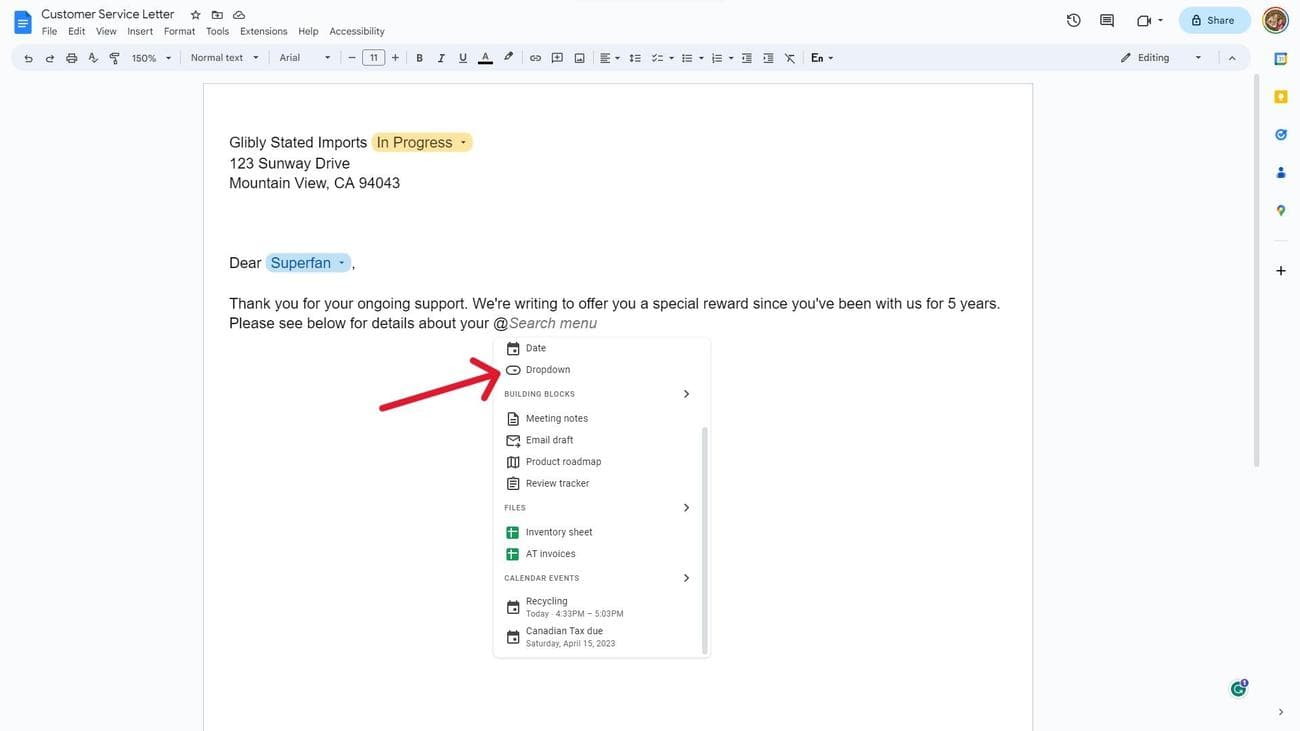Open the Arial font dropdown

(304, 58)
